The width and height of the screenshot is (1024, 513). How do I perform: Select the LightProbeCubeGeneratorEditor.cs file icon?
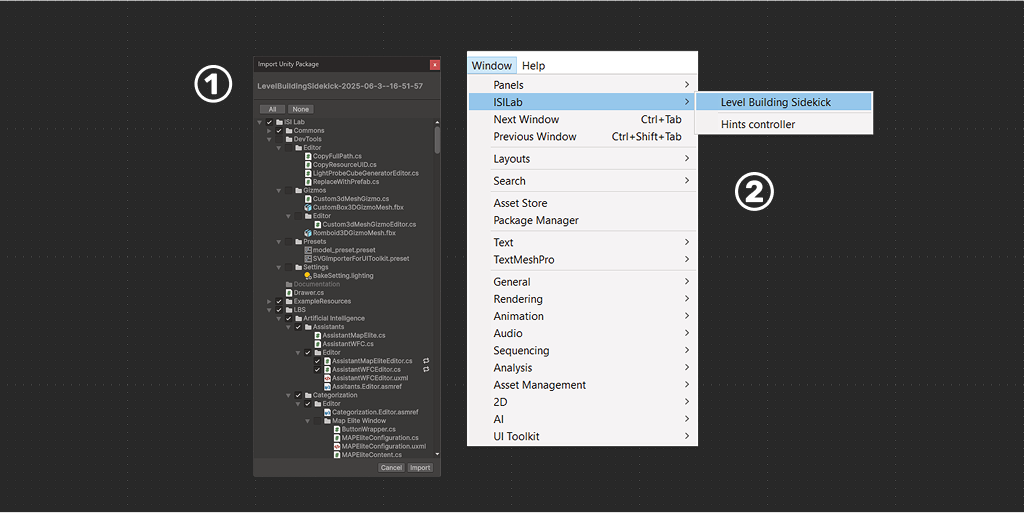(308, 173)
